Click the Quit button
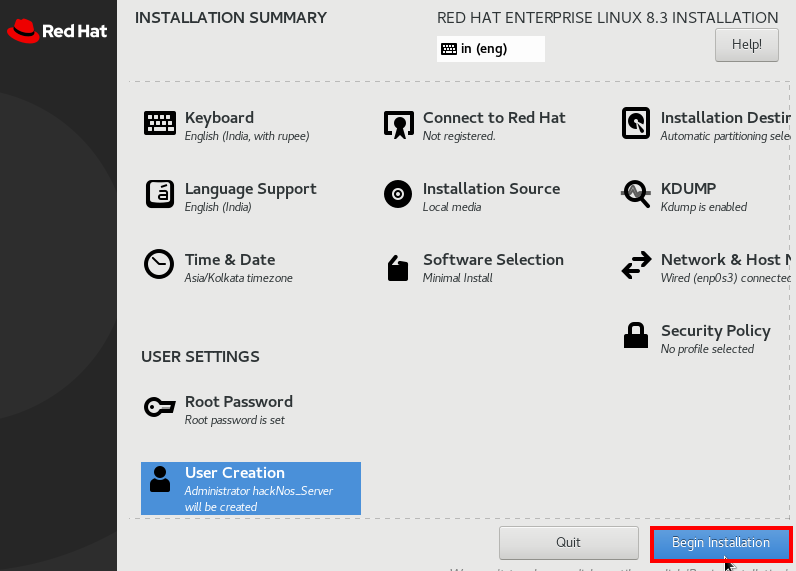Viewport: 796px width, 571px height. point(569,543)
